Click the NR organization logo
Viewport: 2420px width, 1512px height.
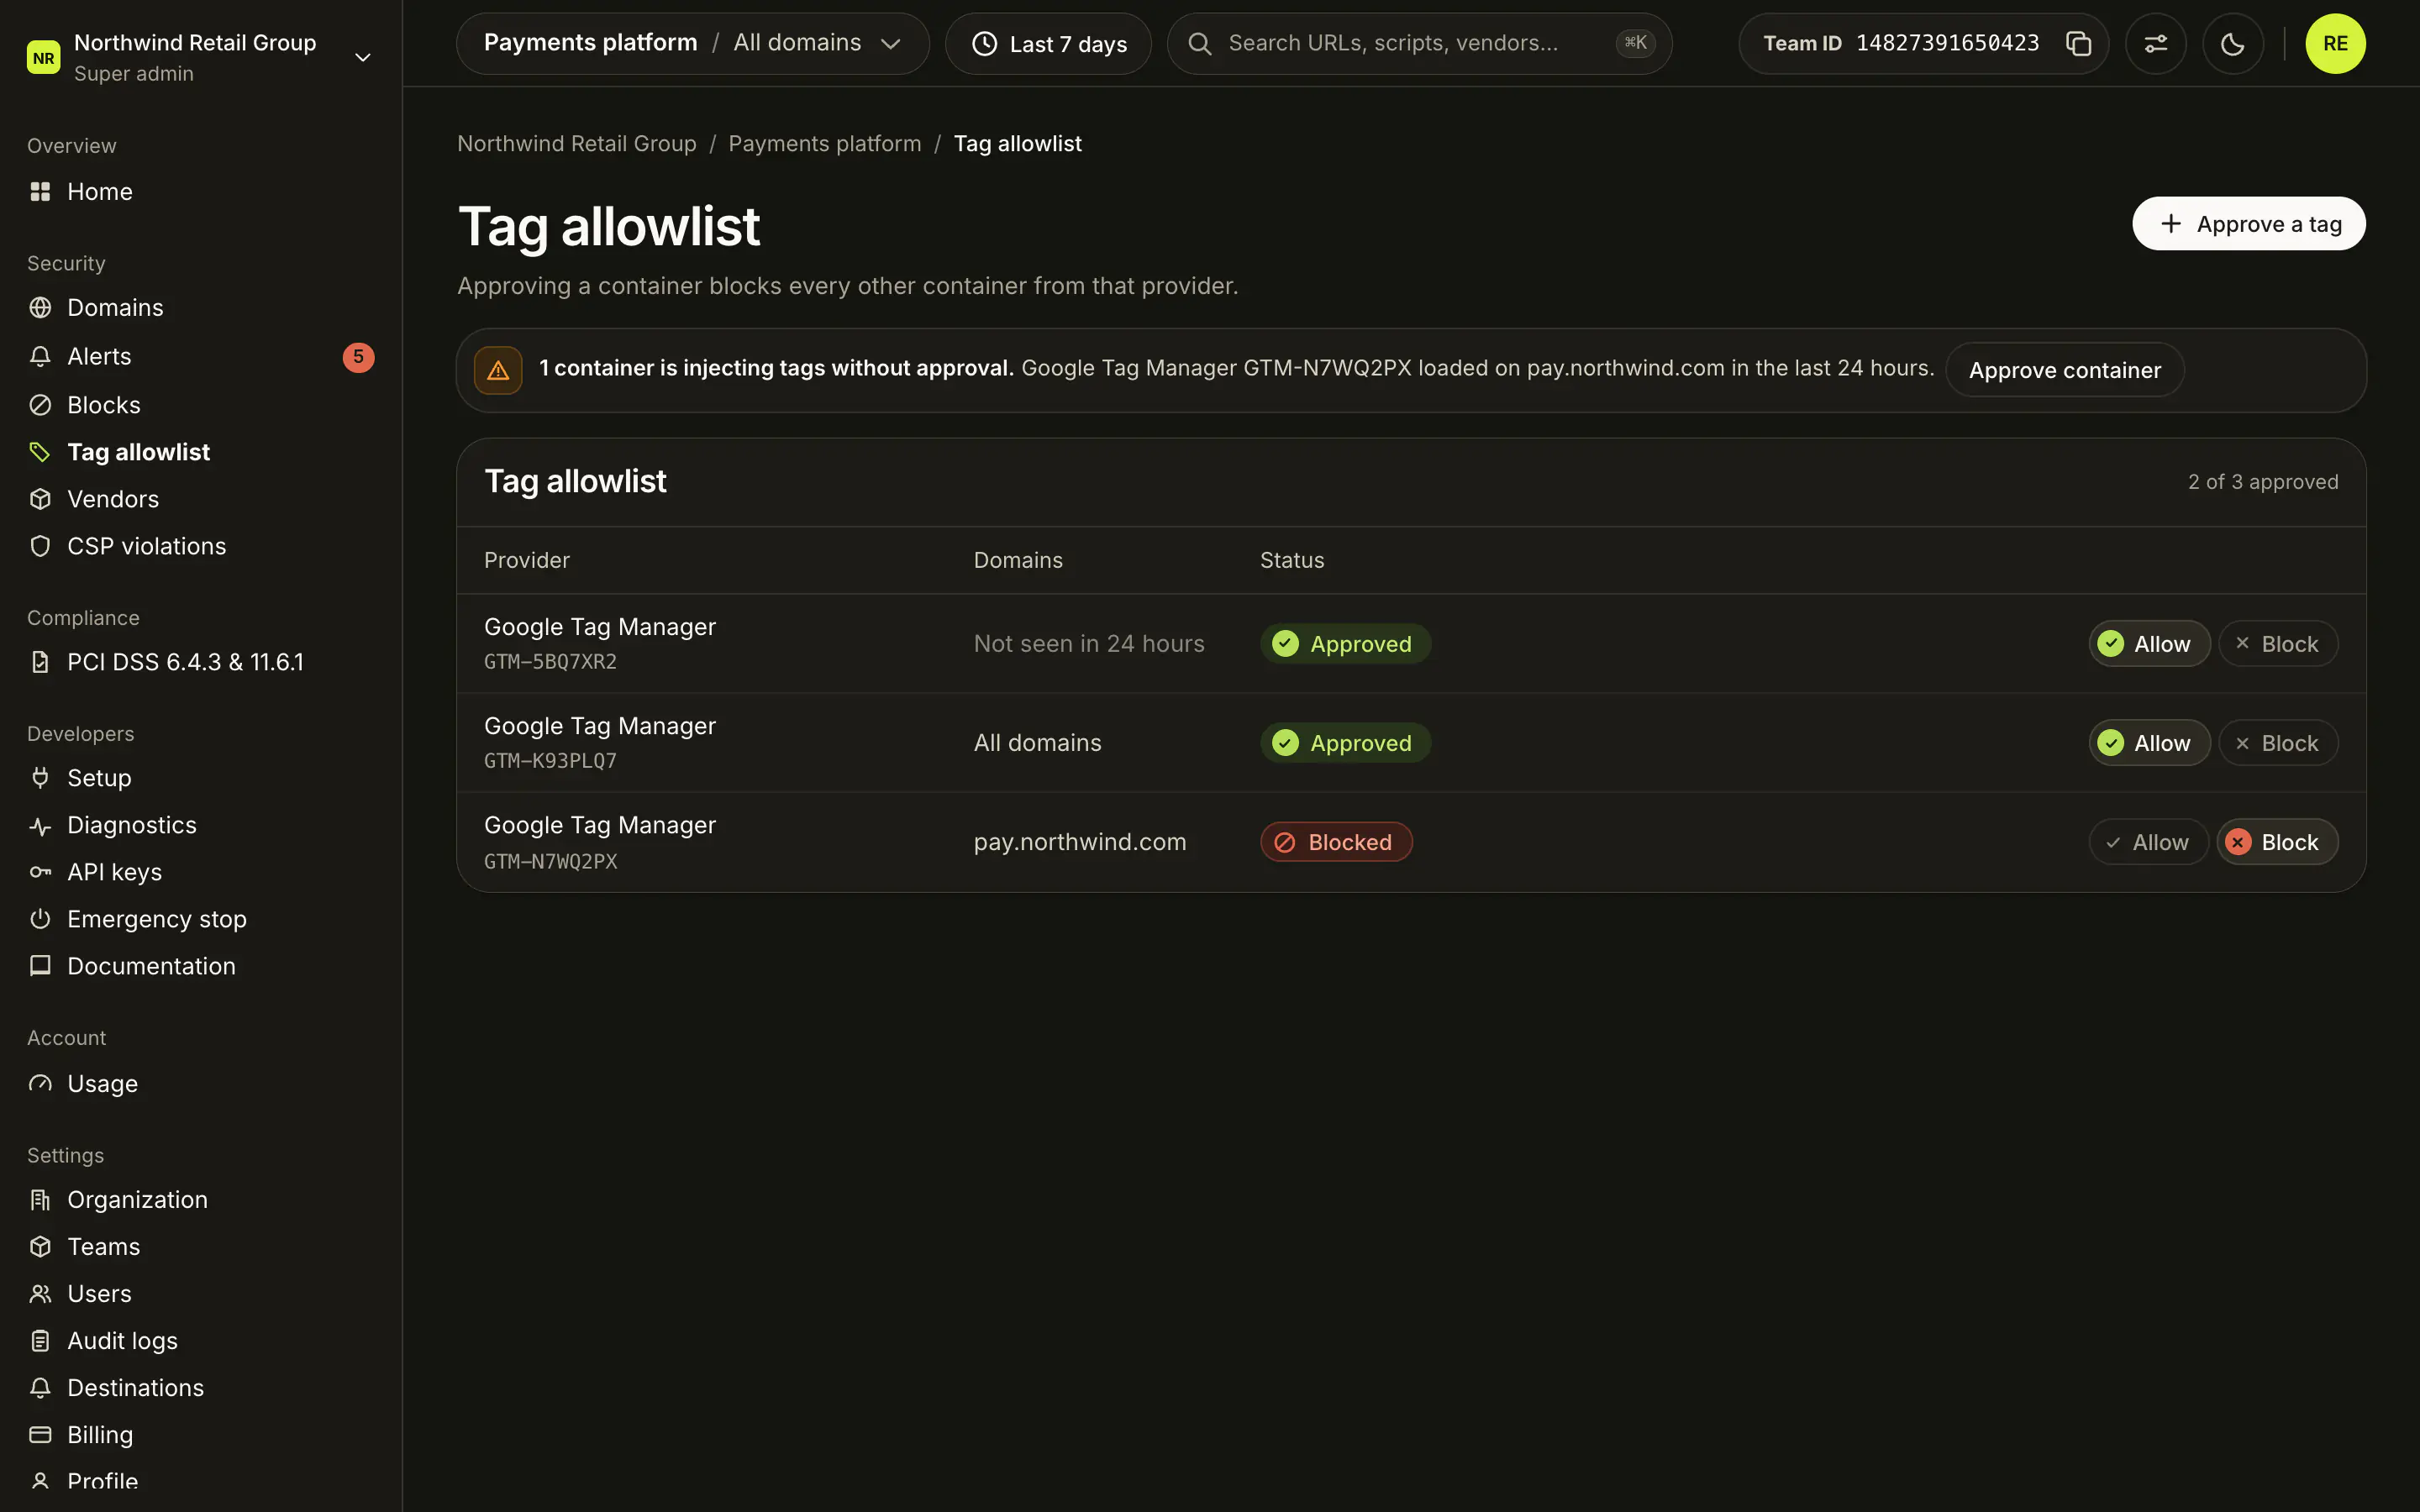pyautogui.click(x=43, y=58)
